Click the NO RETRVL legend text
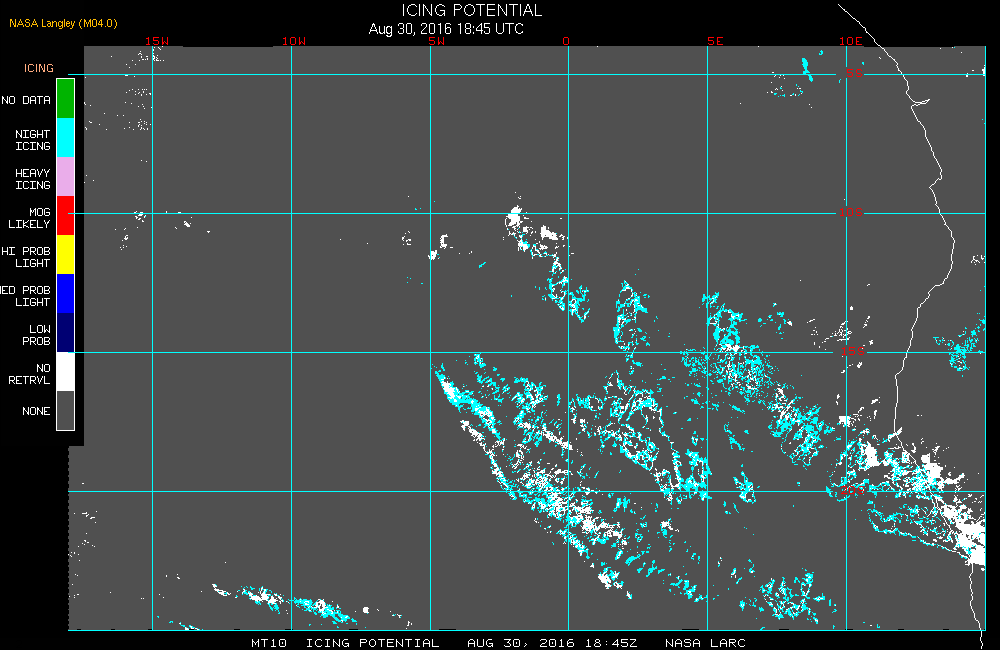 click(x=29, y=374)
